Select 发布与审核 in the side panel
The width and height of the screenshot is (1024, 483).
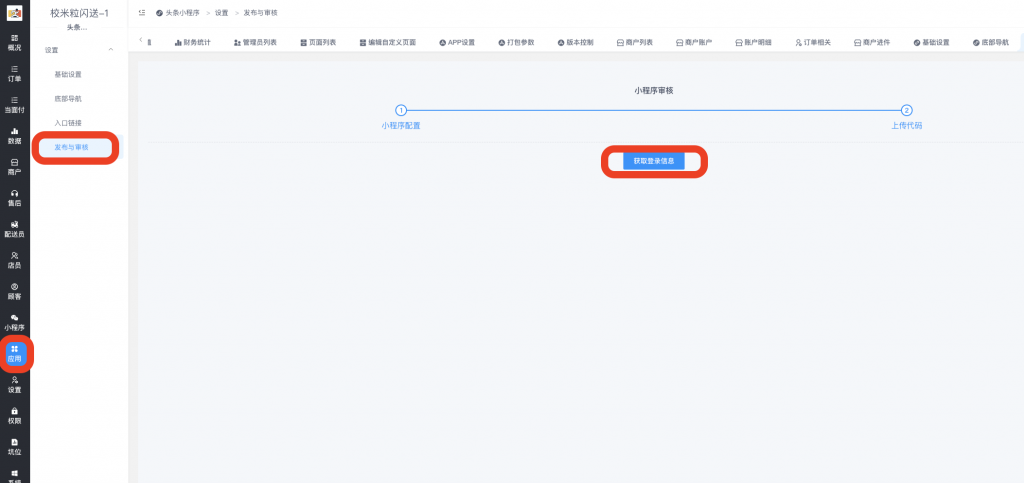pos(71,148)
